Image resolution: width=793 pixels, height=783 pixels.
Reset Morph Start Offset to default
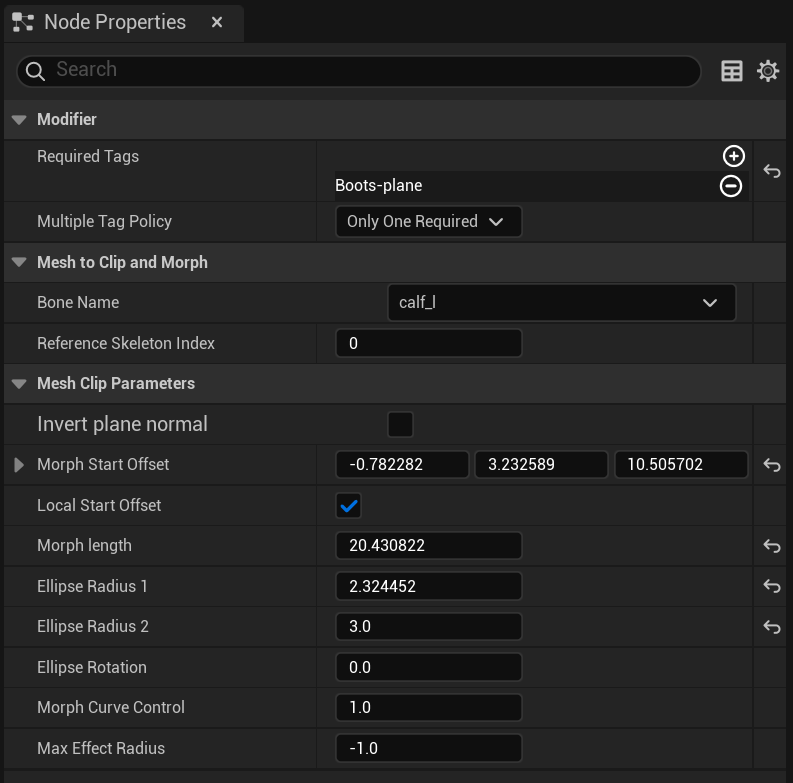pos(772,464)
